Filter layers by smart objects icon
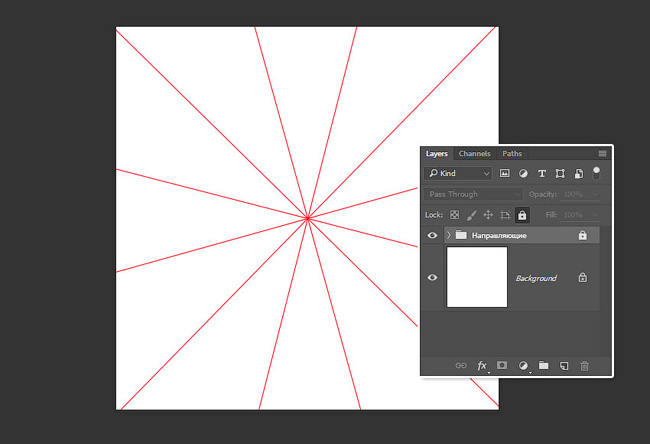The width and height of the screenshot is (650, 444). (579, 173)
